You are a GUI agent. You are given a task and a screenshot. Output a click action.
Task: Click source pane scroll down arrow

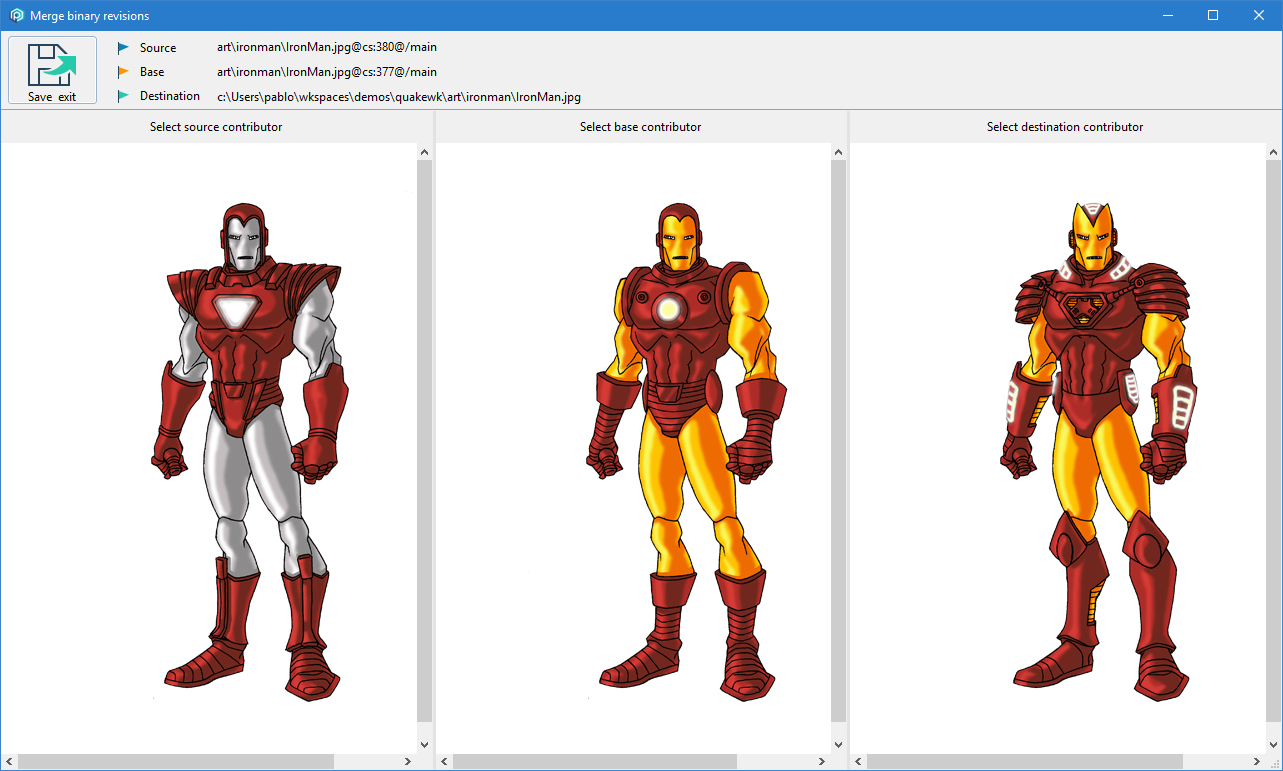[424, 744]
